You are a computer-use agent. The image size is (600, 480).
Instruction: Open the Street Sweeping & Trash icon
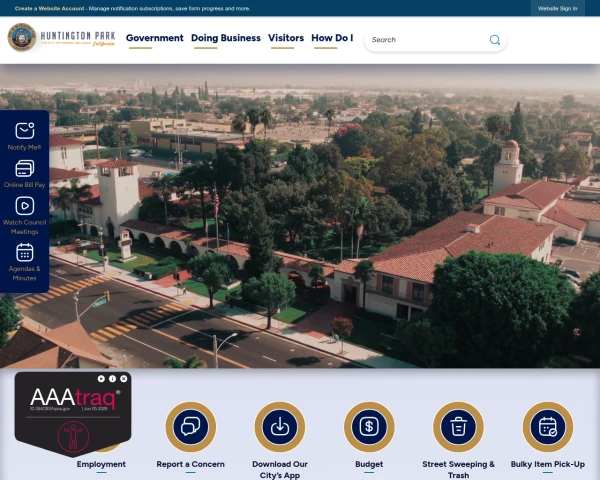click(x=458, y=427)
